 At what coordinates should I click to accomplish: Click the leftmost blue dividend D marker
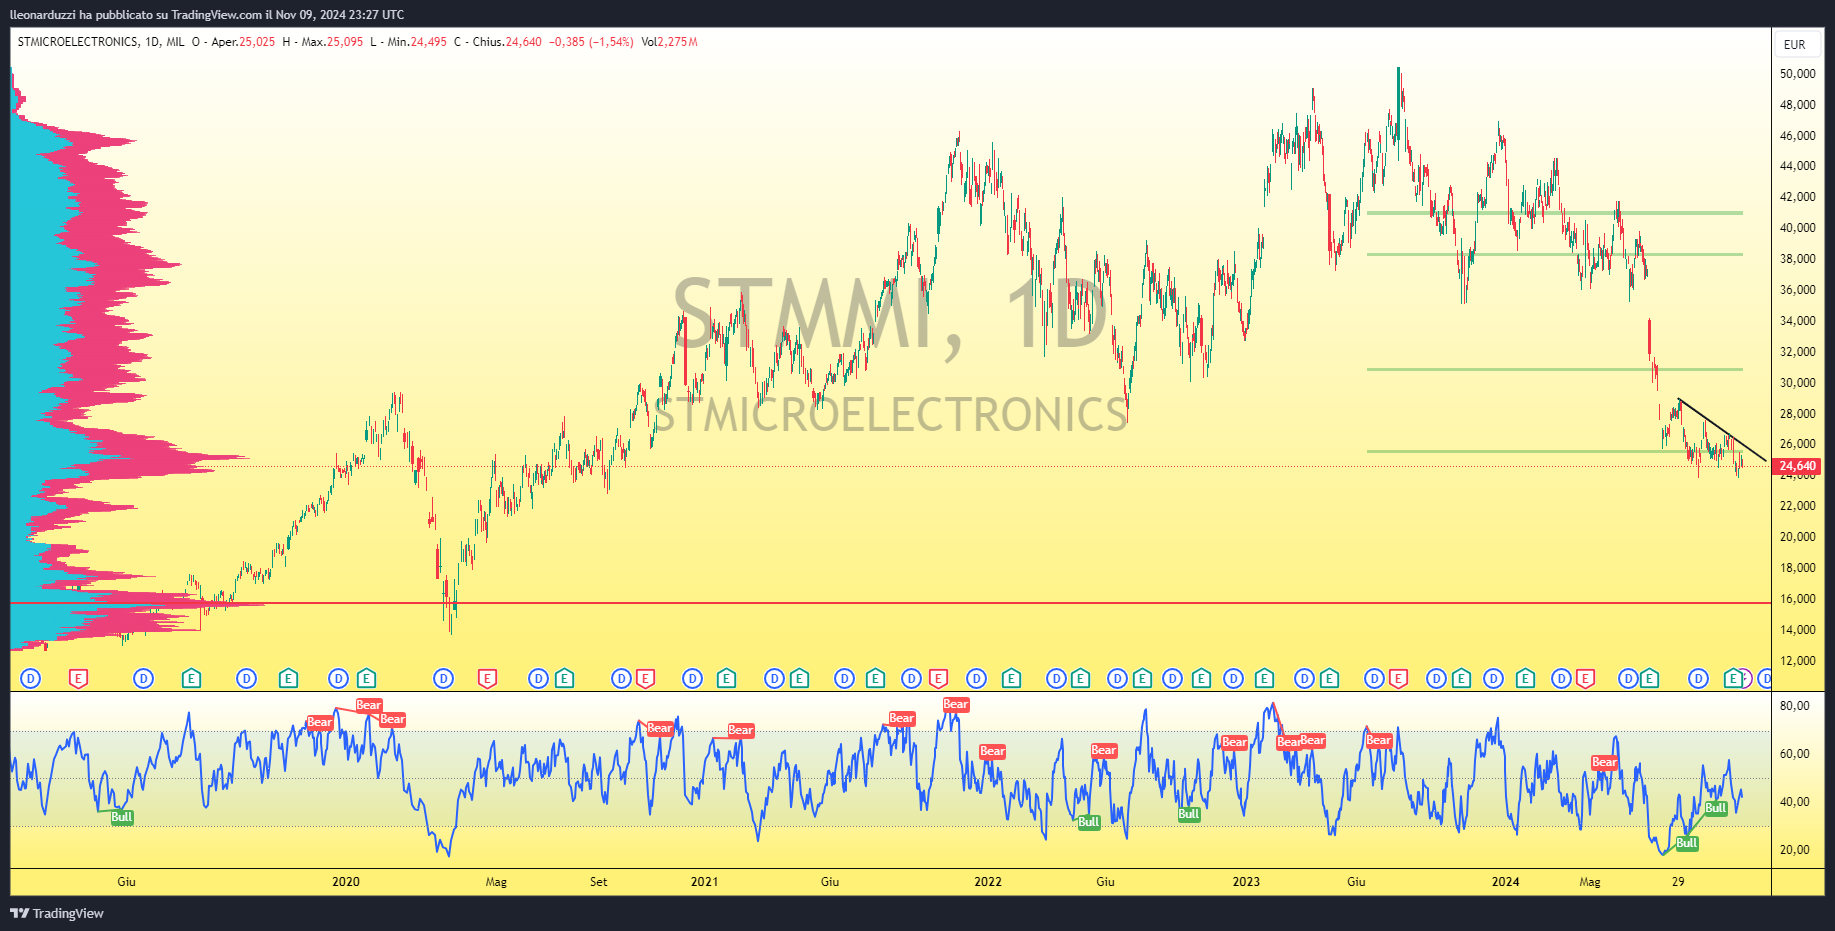(x=31, y=679)
